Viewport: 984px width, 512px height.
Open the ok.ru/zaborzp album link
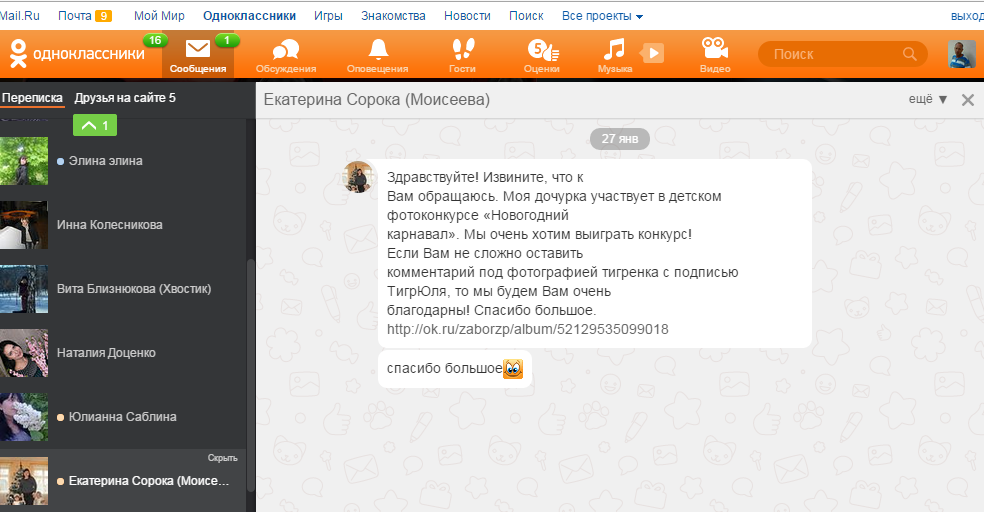coord(527,329)
